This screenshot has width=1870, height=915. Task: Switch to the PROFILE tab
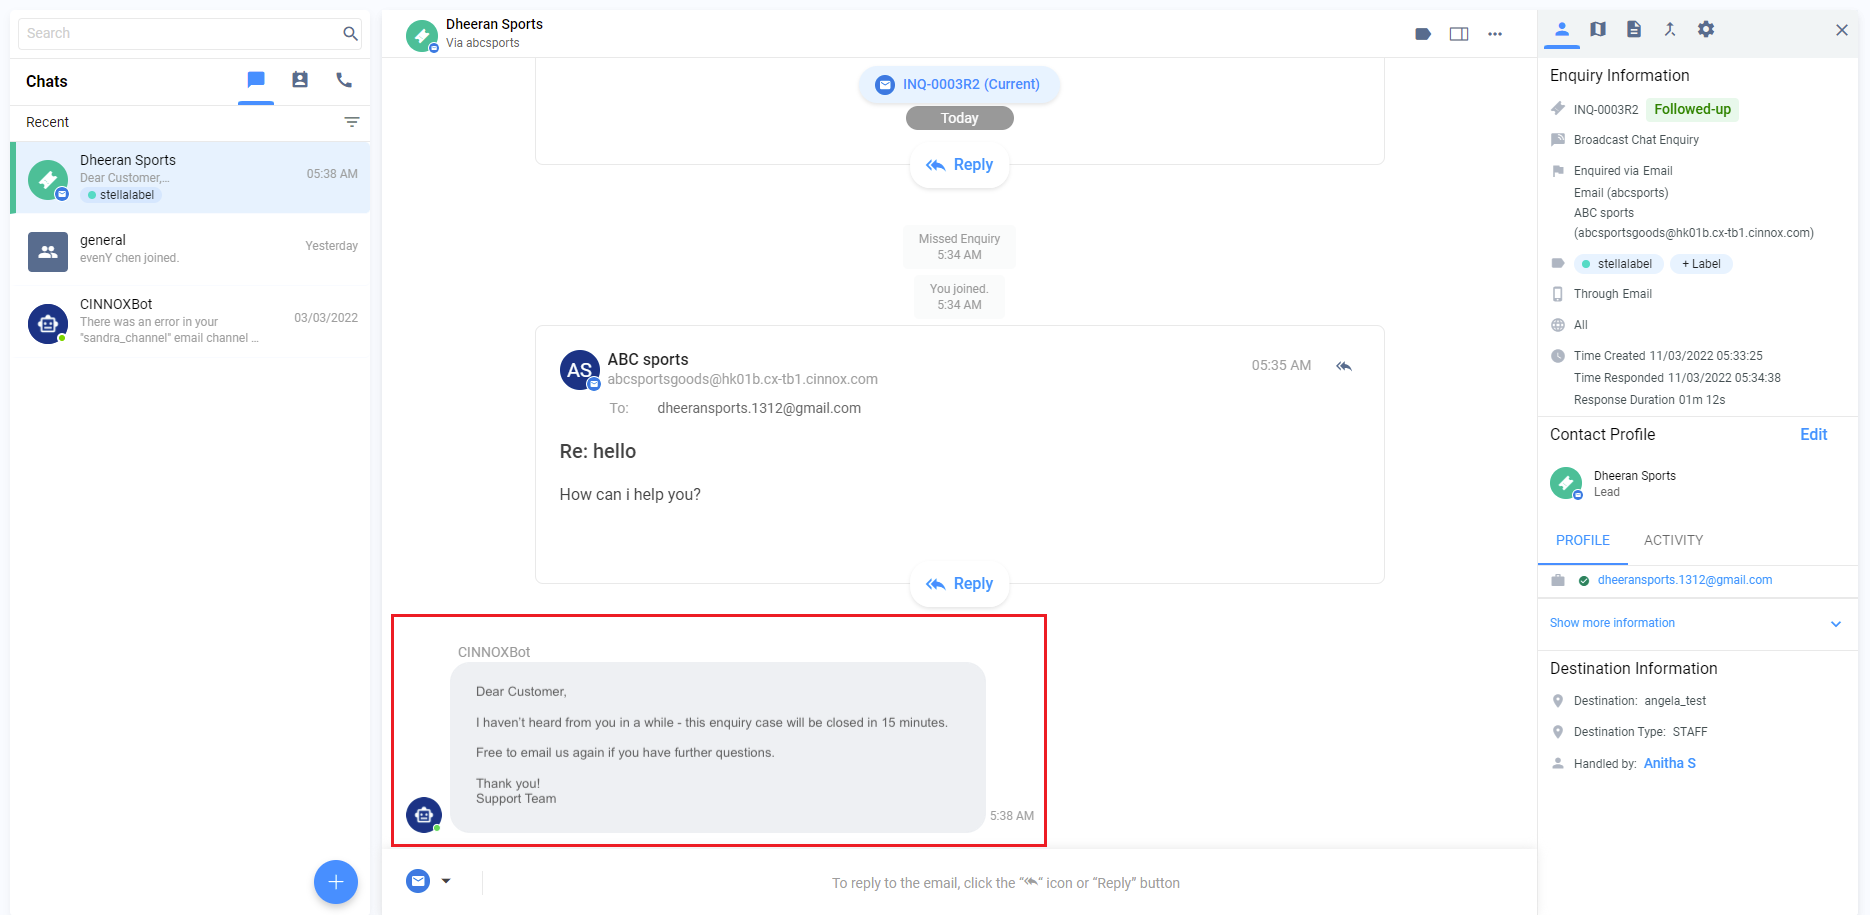tap(1583, 541)
